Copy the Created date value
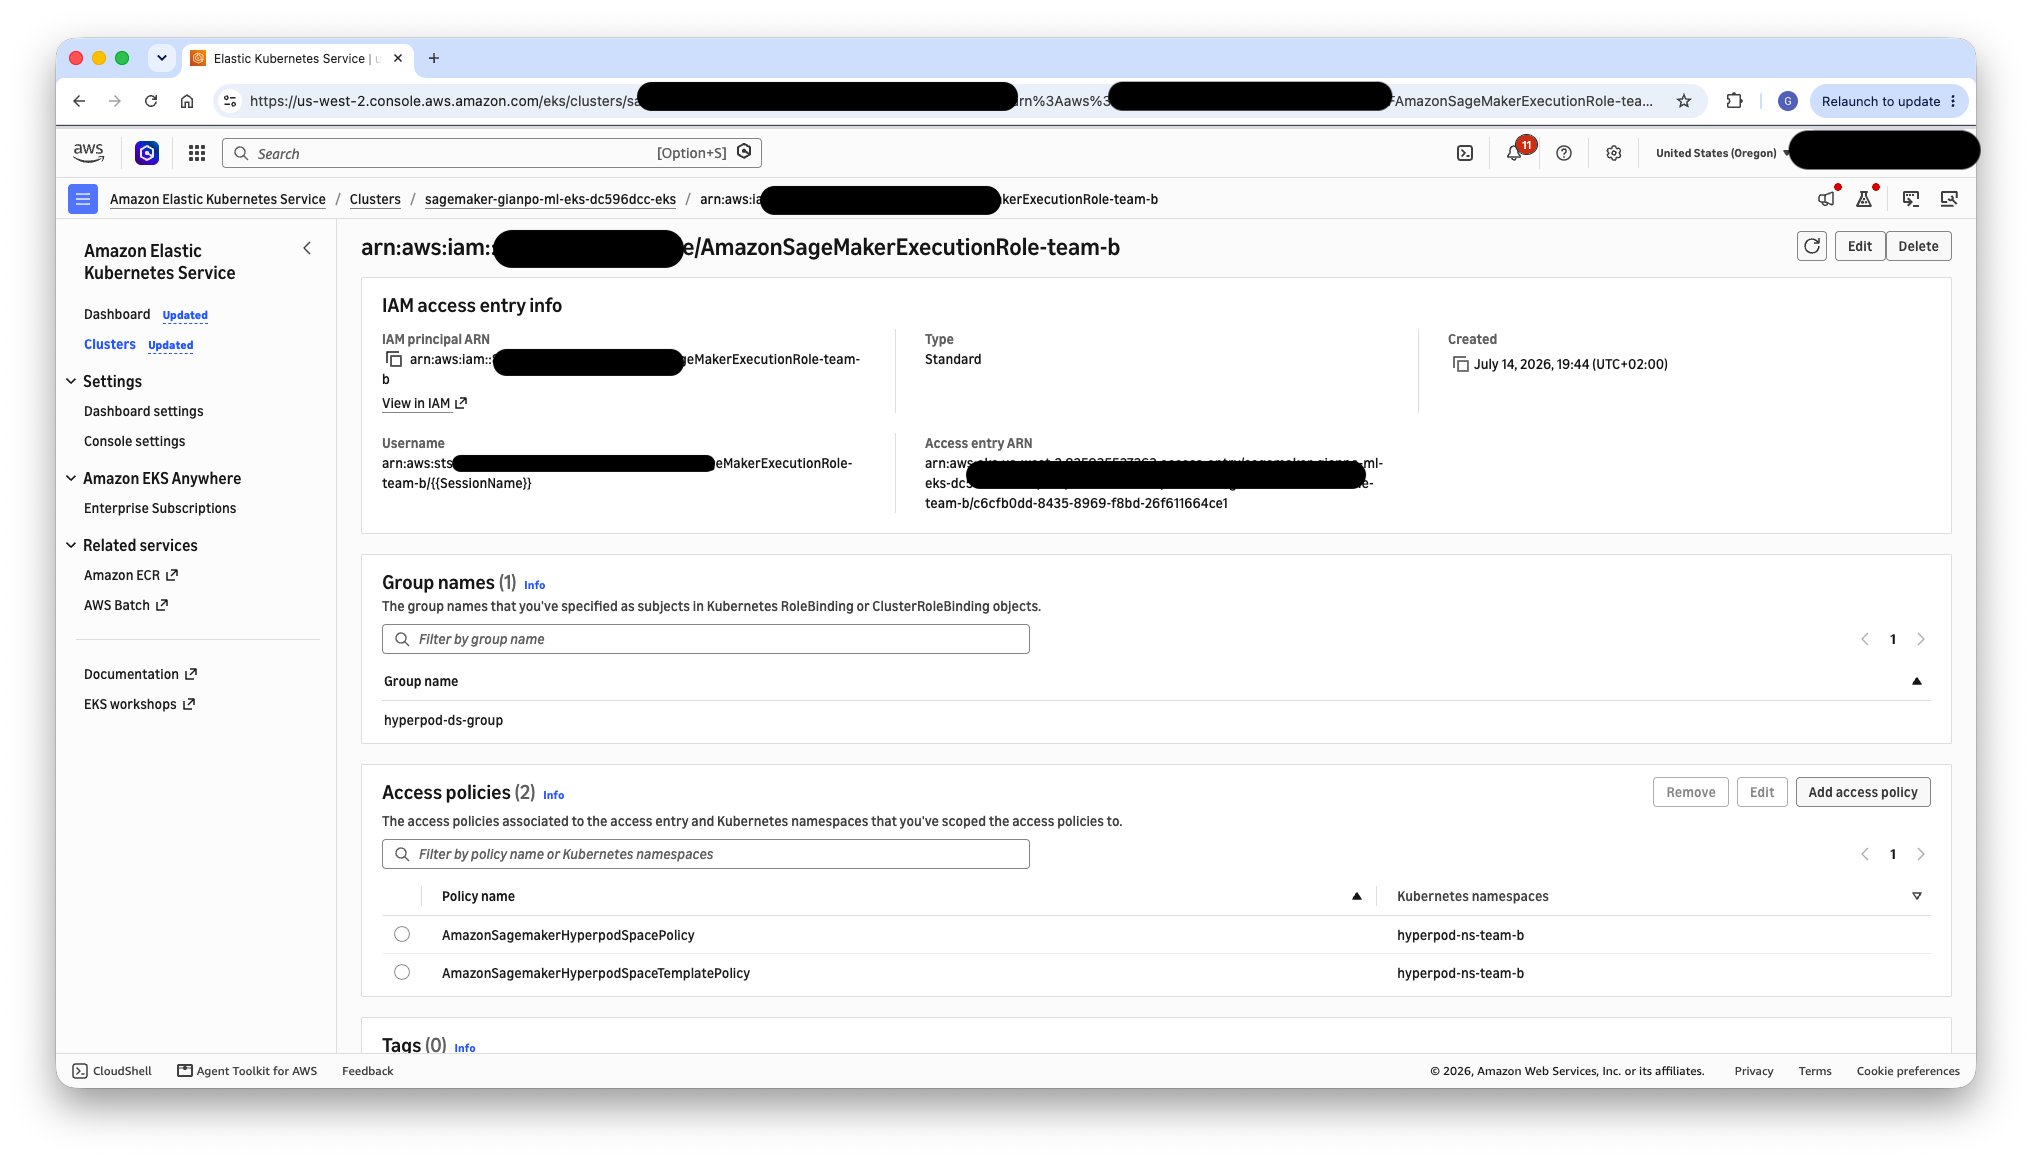2032x1162 pixels. pyautogui.click(x=1461, y=364)
